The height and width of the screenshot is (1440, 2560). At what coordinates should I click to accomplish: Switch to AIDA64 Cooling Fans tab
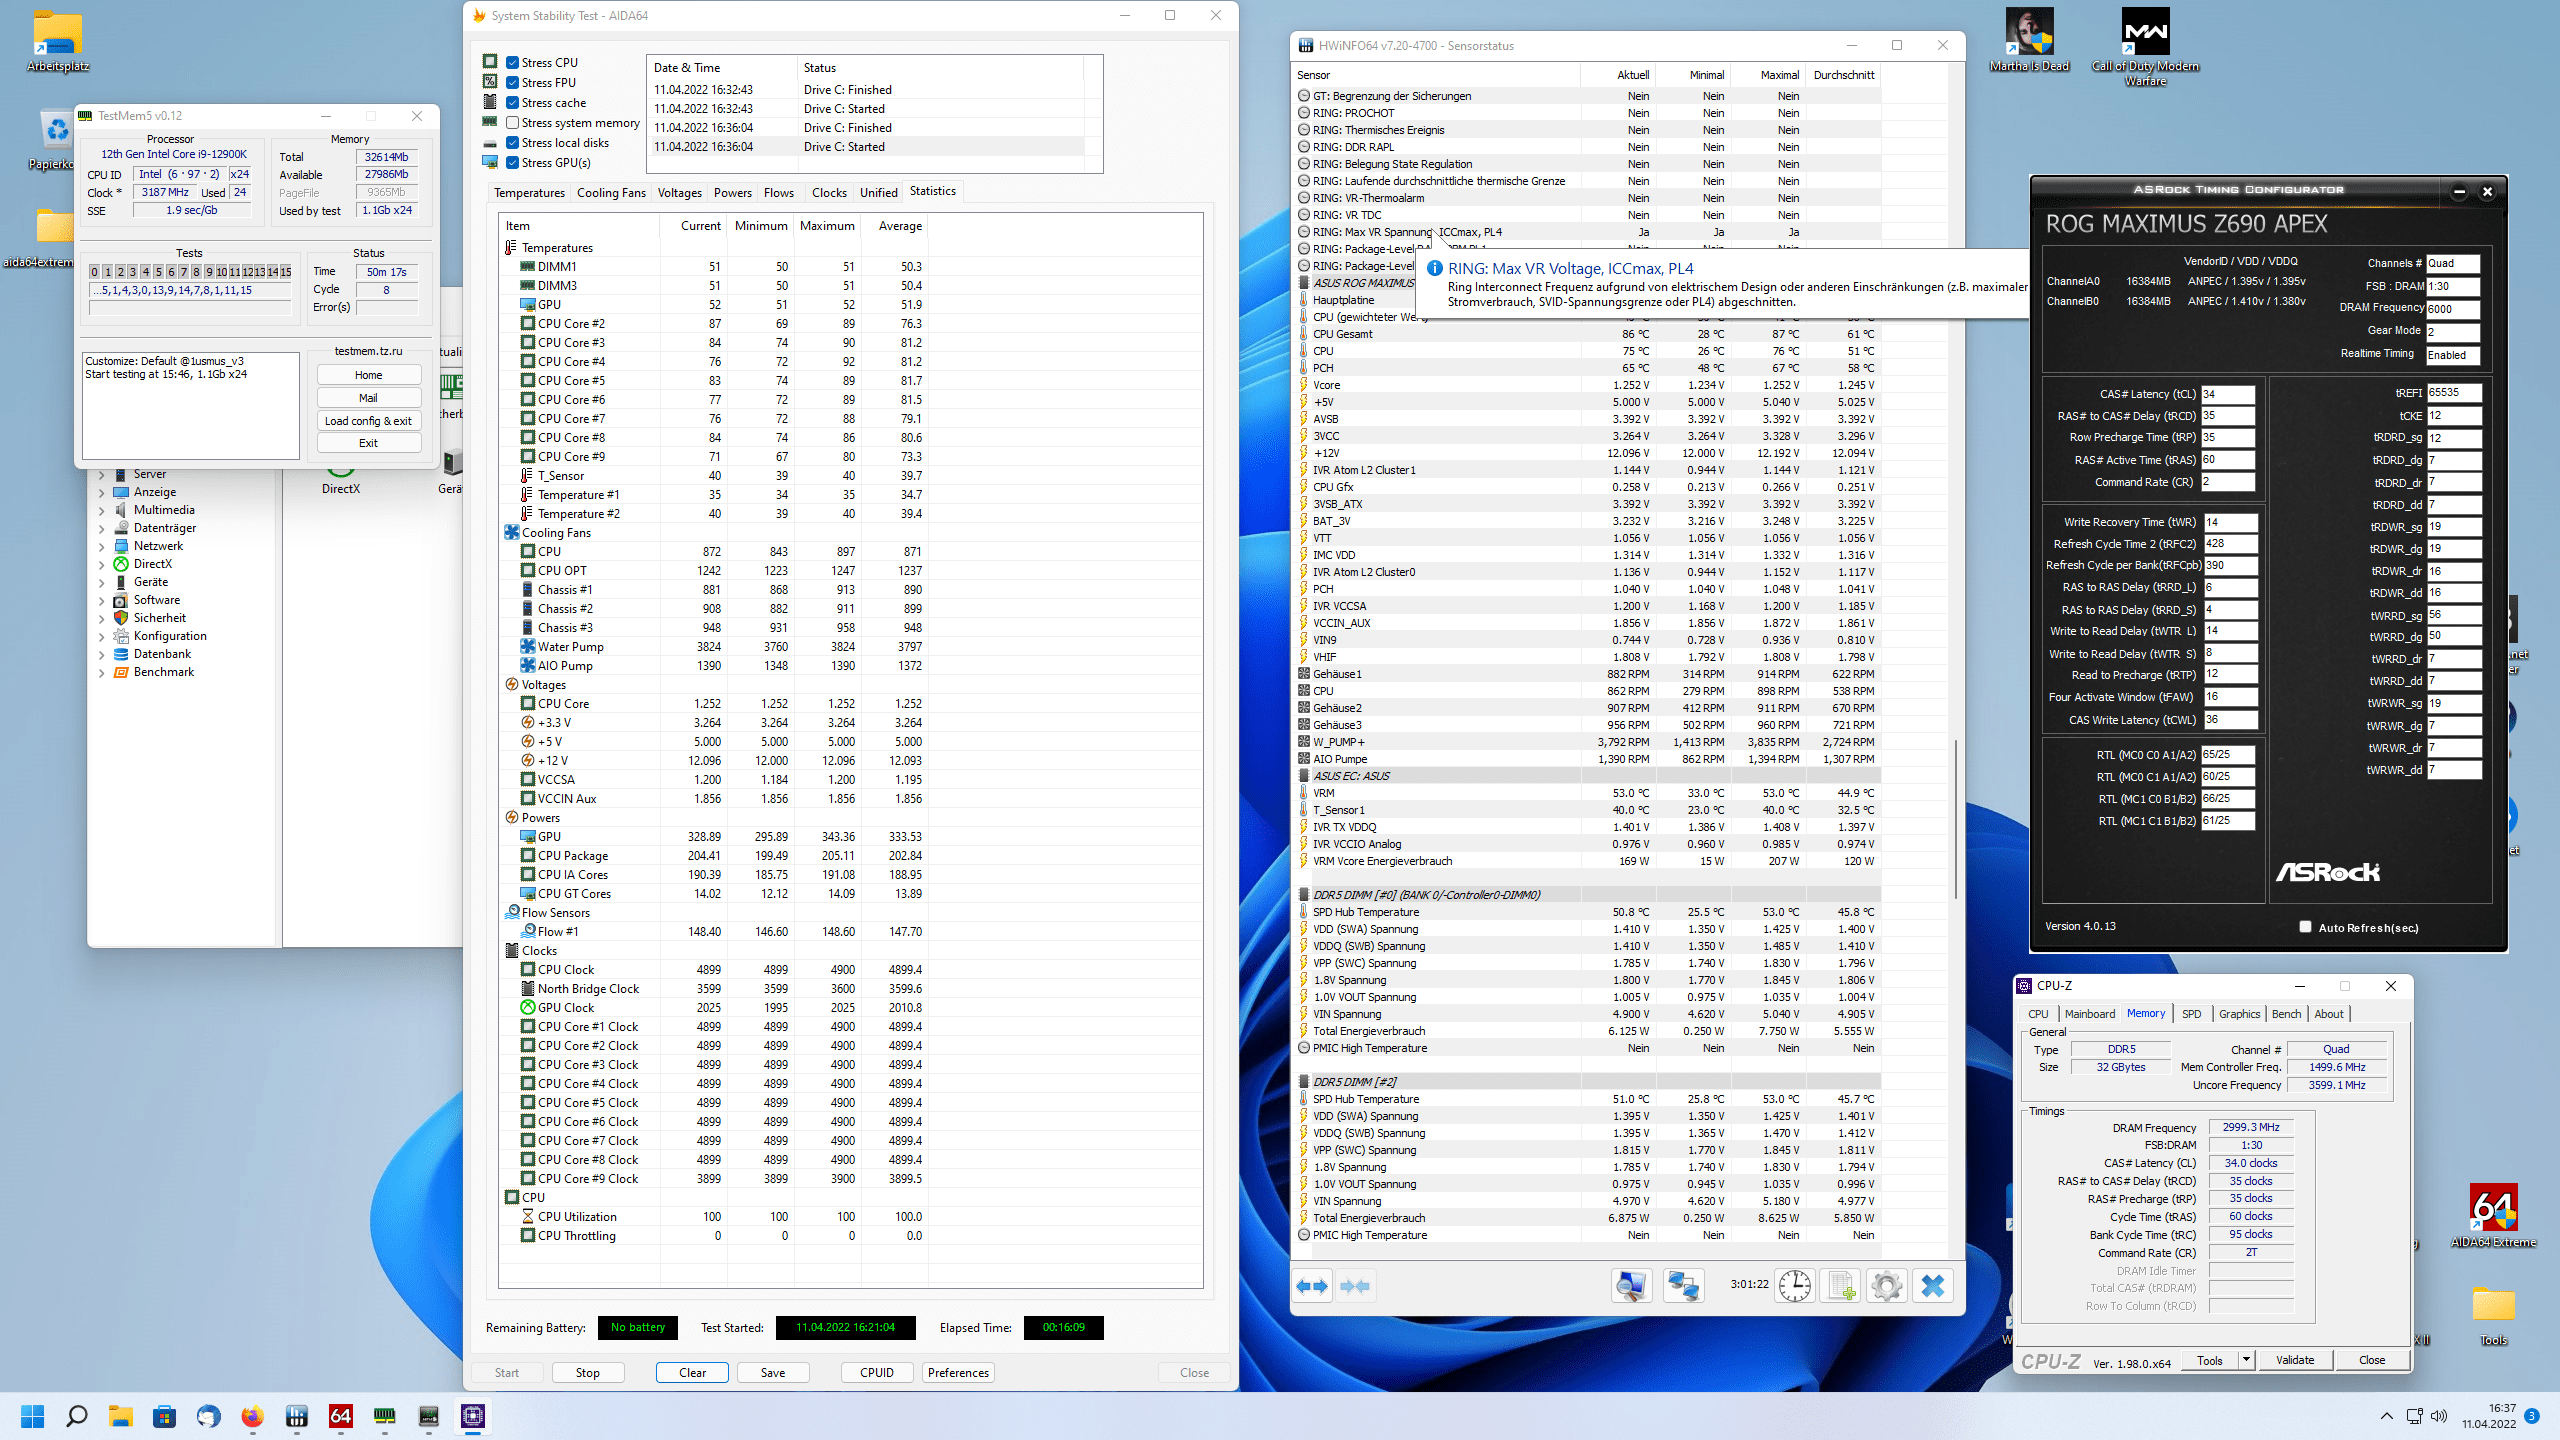click(x=611, y=192)
